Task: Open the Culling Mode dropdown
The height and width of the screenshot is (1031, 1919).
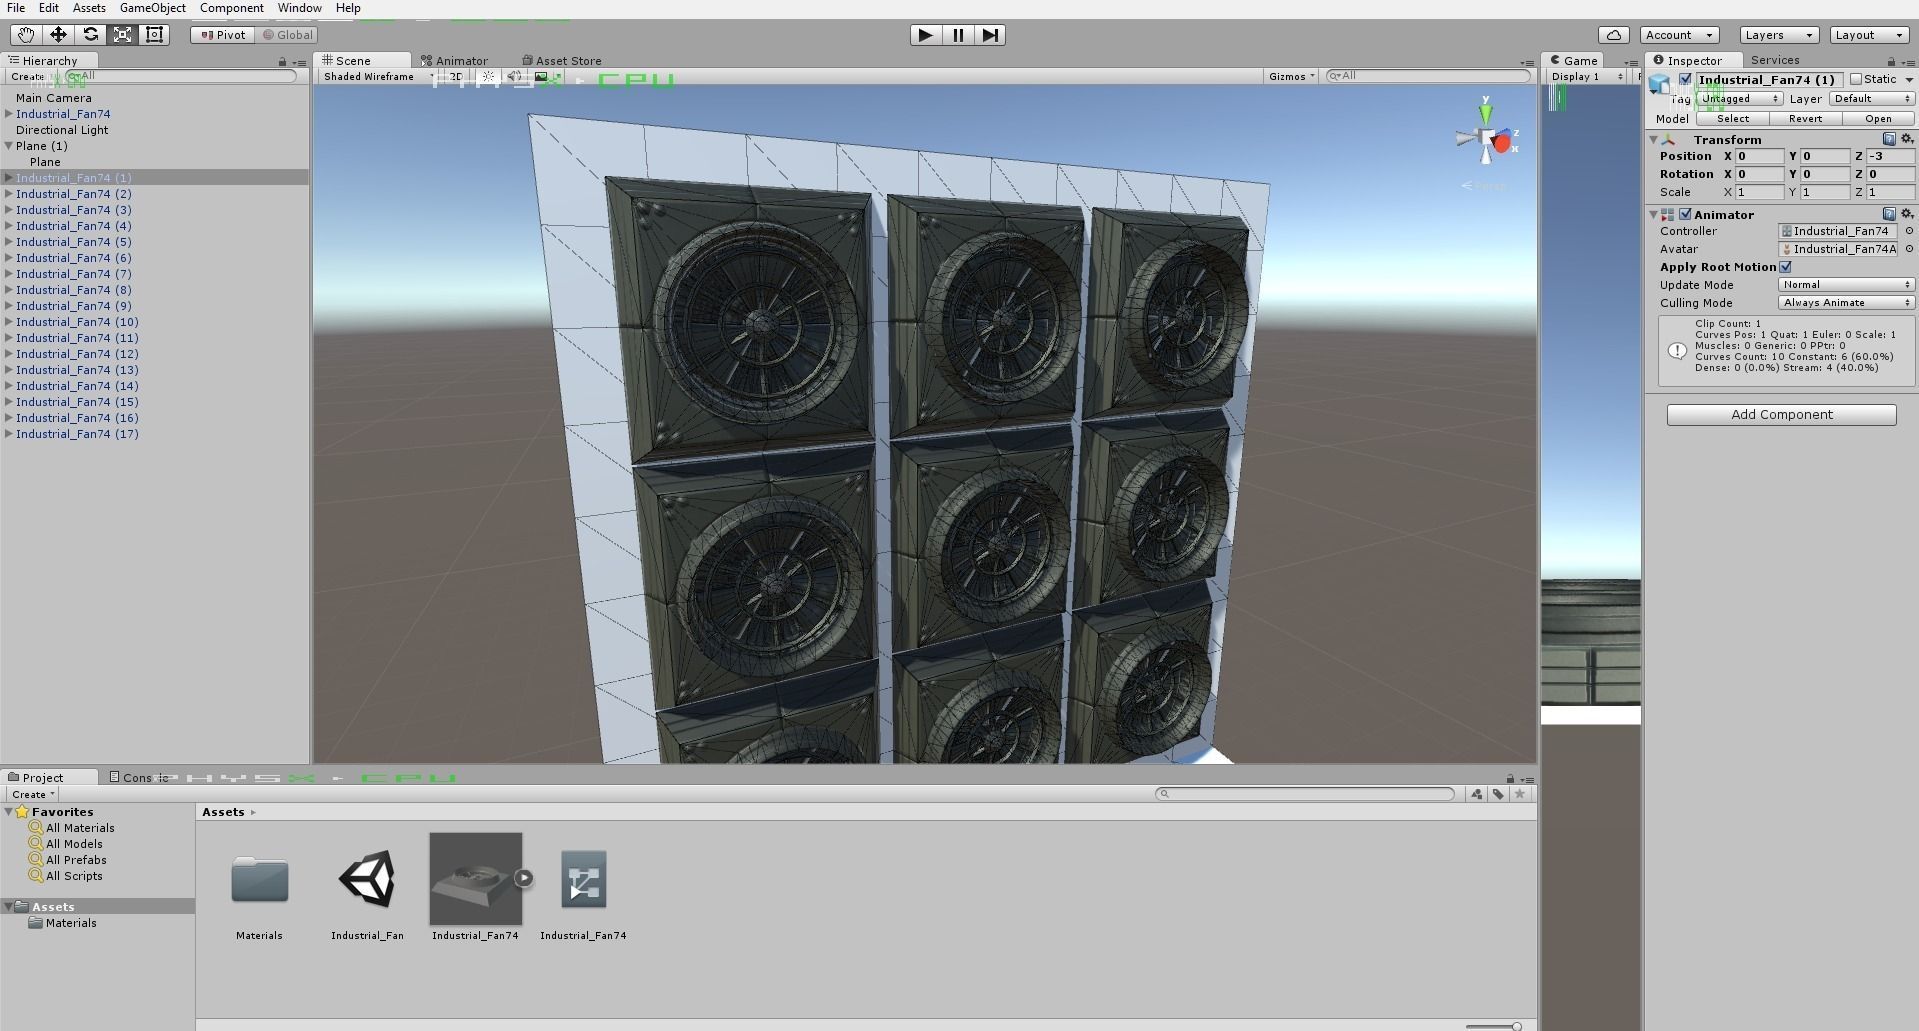Action: (1845, 302)
